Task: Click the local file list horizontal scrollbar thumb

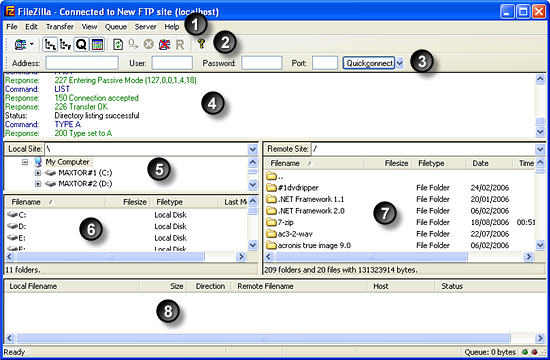Action: [110, 257]
